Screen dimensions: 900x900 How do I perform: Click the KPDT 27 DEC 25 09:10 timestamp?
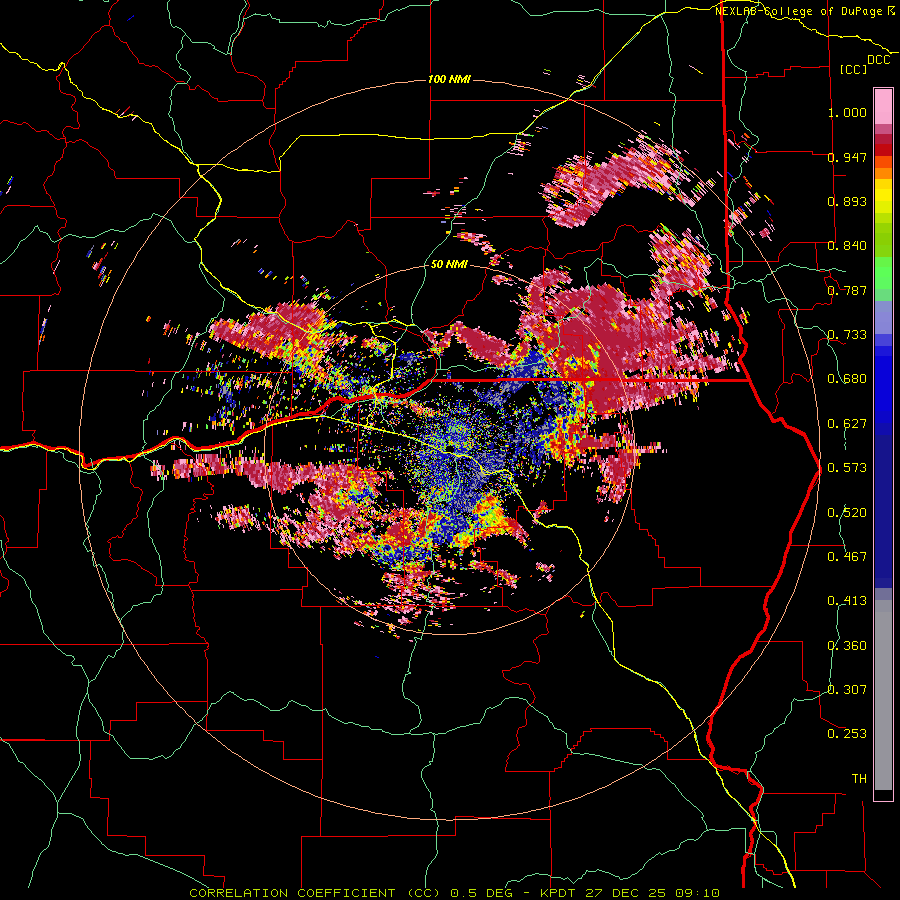(630, 893)
